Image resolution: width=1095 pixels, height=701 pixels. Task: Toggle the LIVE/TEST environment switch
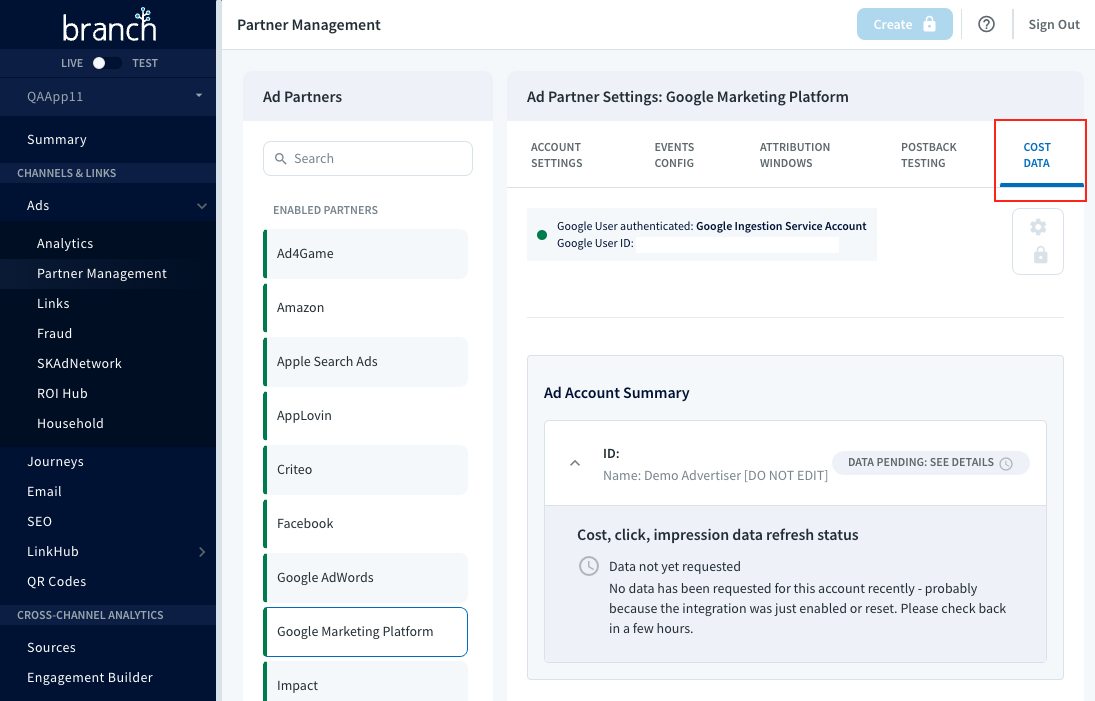pos(107,63)
